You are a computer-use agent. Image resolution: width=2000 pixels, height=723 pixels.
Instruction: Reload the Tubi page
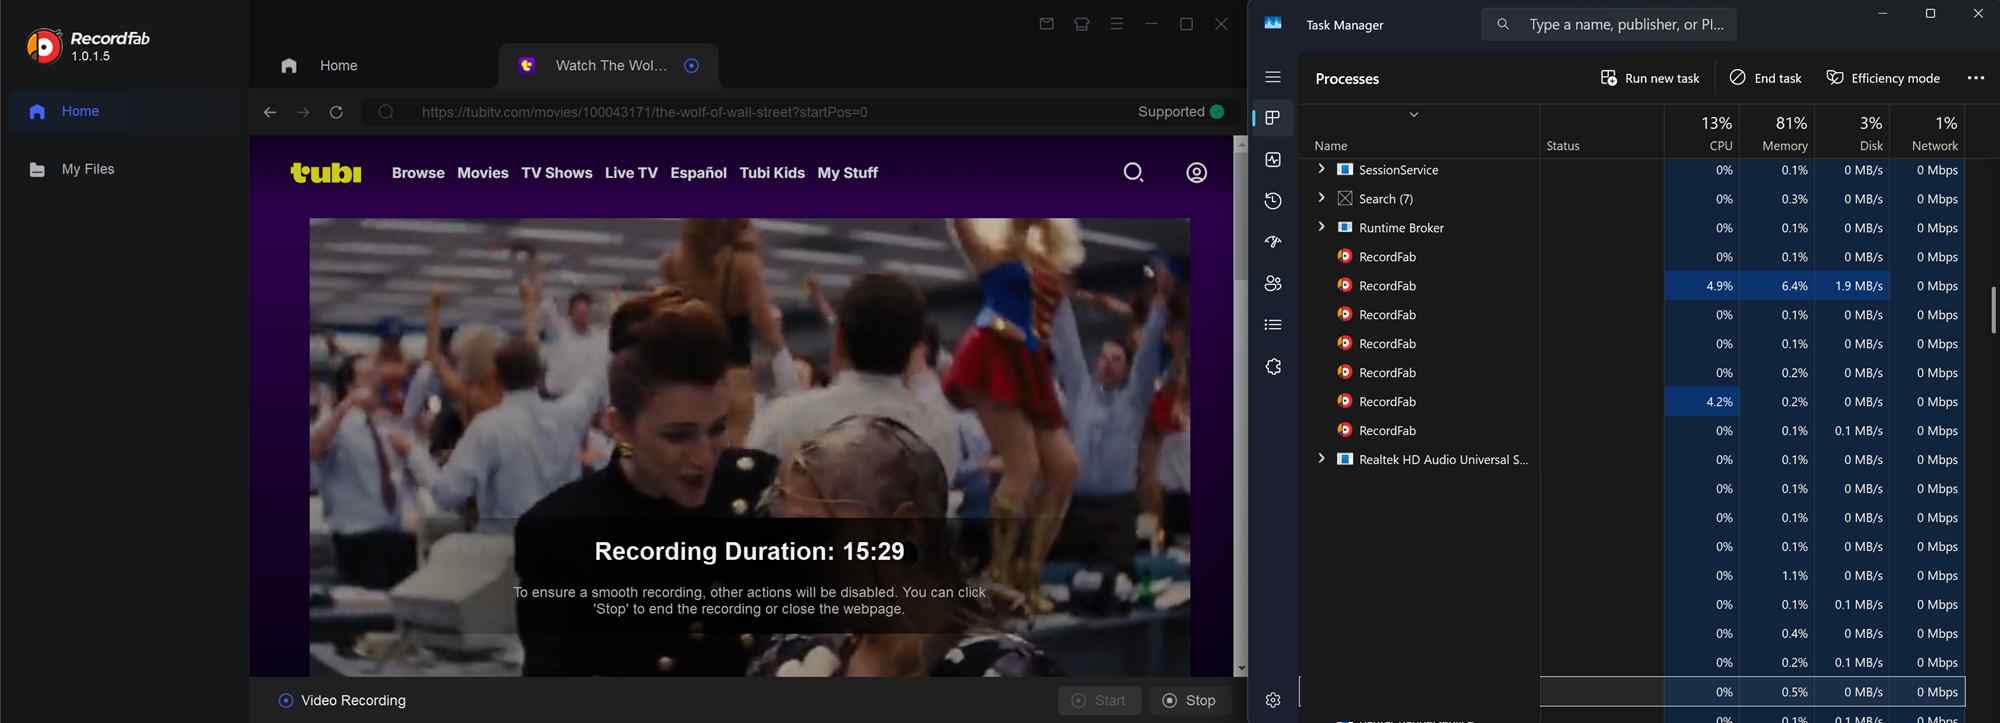pyautogui.click(x=336, y=112)
